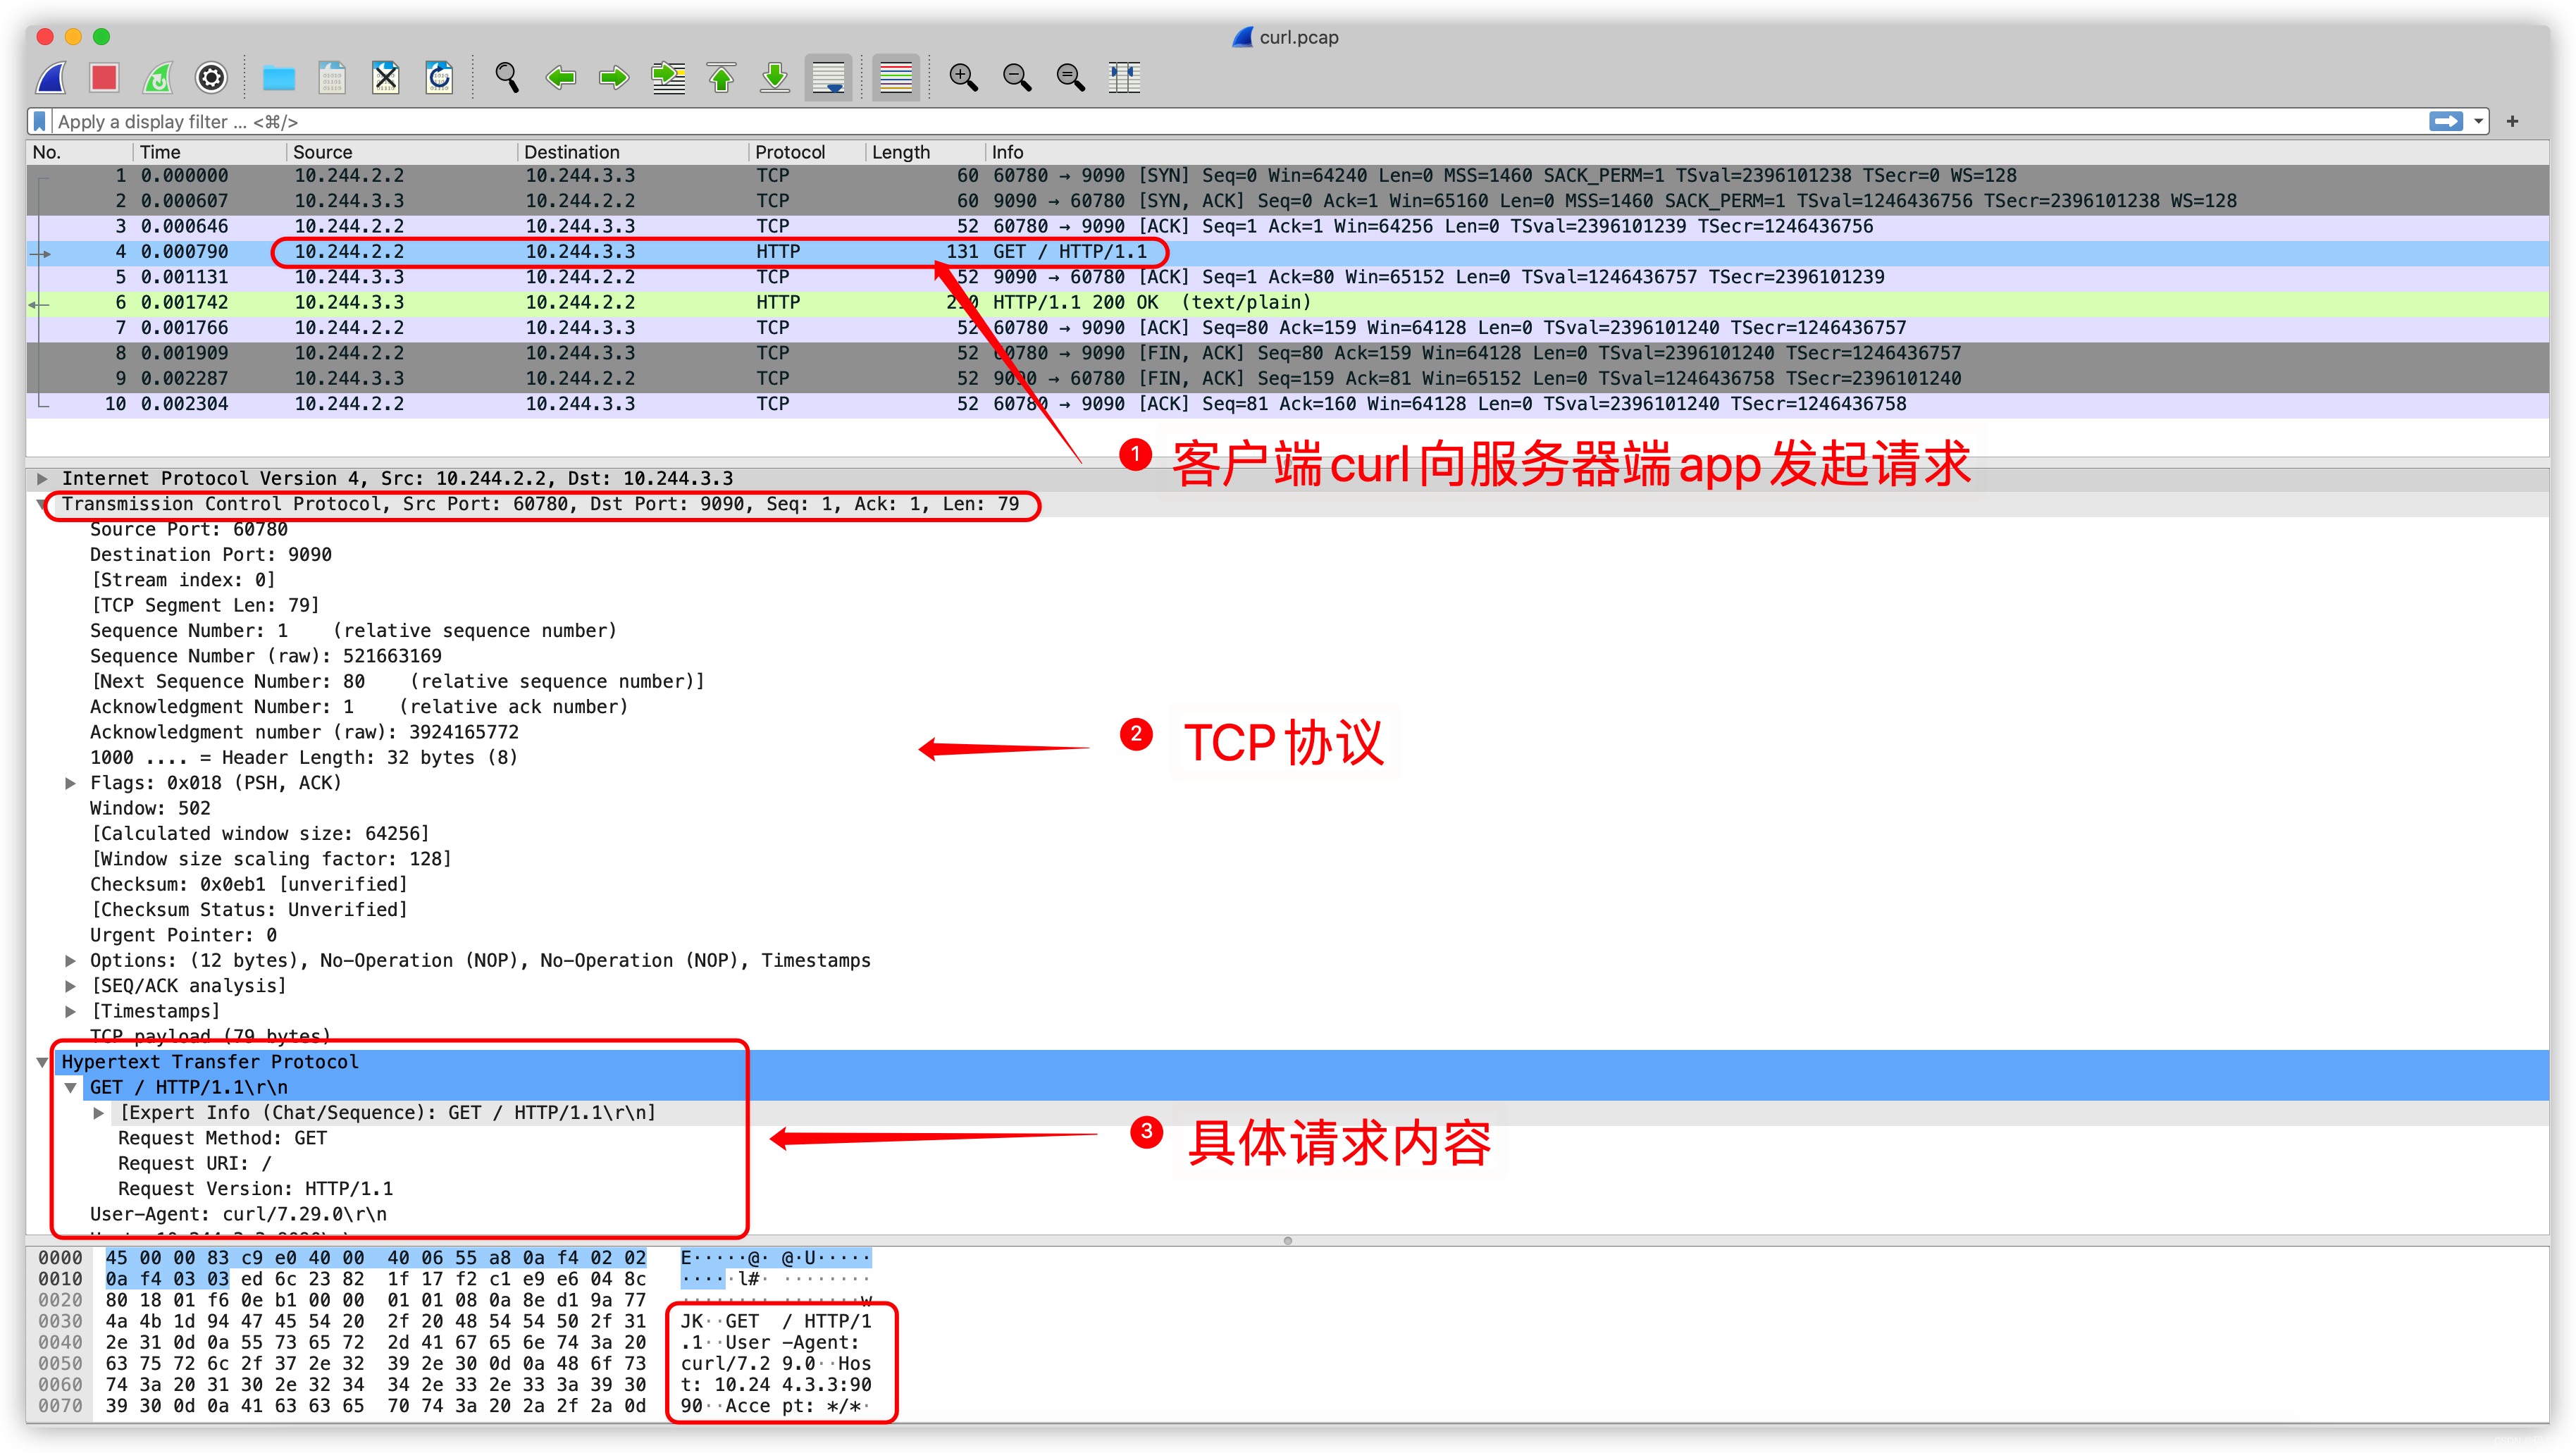Expand the Flags: 0x018 entry

click(70, 783)
